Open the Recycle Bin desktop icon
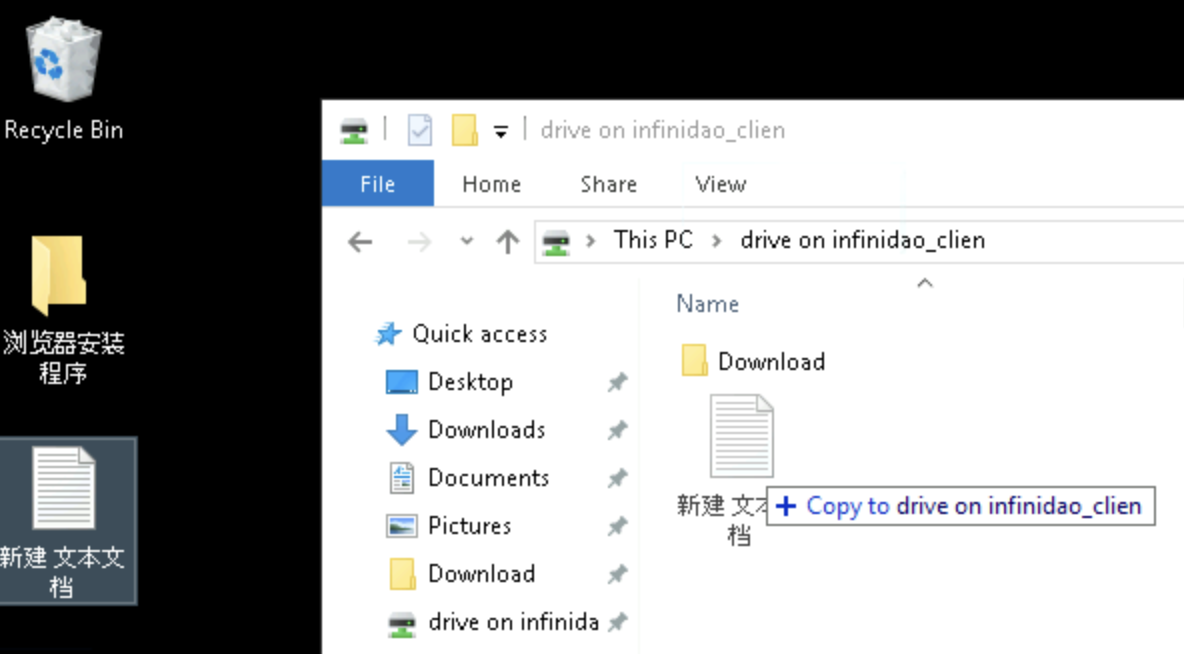1184x654 pixels. click(x=62, y=62)
